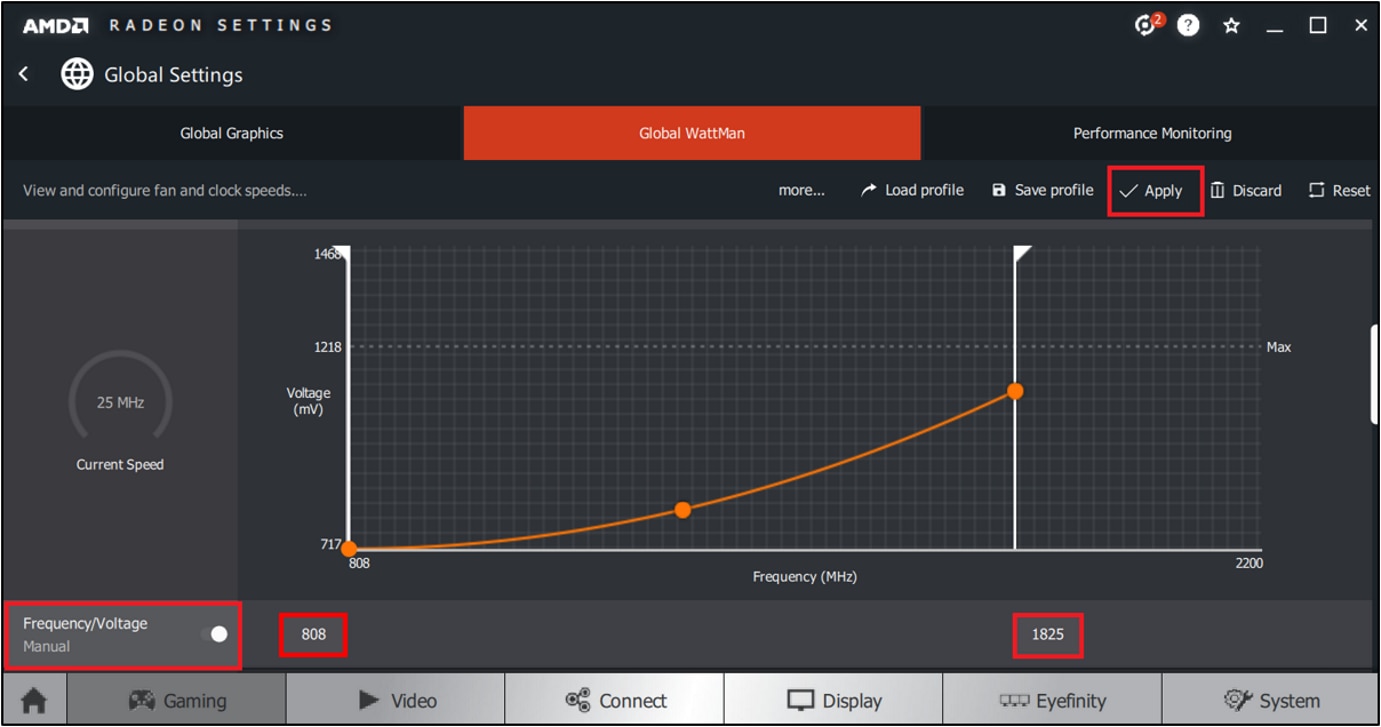Click the 717 voltage axis label
The image size is (1381, 727).
(x=329, y=545)
